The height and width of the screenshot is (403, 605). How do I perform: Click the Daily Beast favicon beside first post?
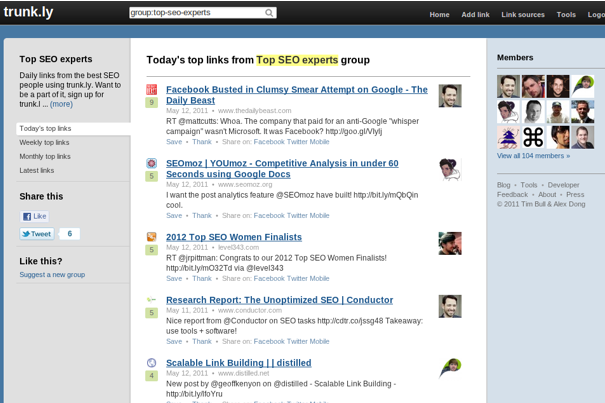pyautogui.click(x=151, y=90)
